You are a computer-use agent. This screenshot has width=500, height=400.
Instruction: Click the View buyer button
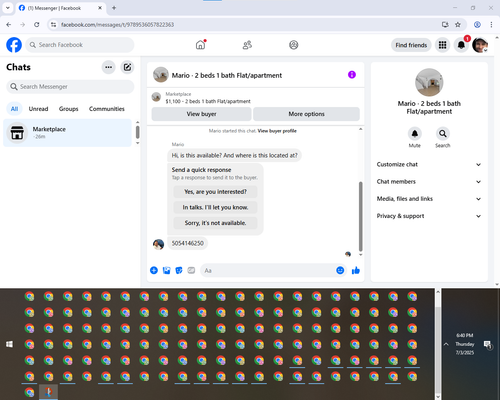point(201,114)
